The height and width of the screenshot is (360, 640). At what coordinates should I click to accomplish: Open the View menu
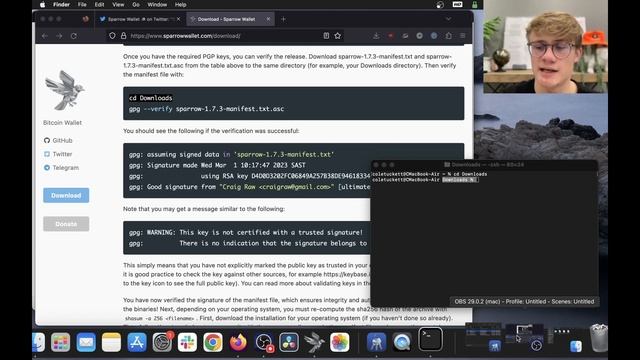coord(118,5)
